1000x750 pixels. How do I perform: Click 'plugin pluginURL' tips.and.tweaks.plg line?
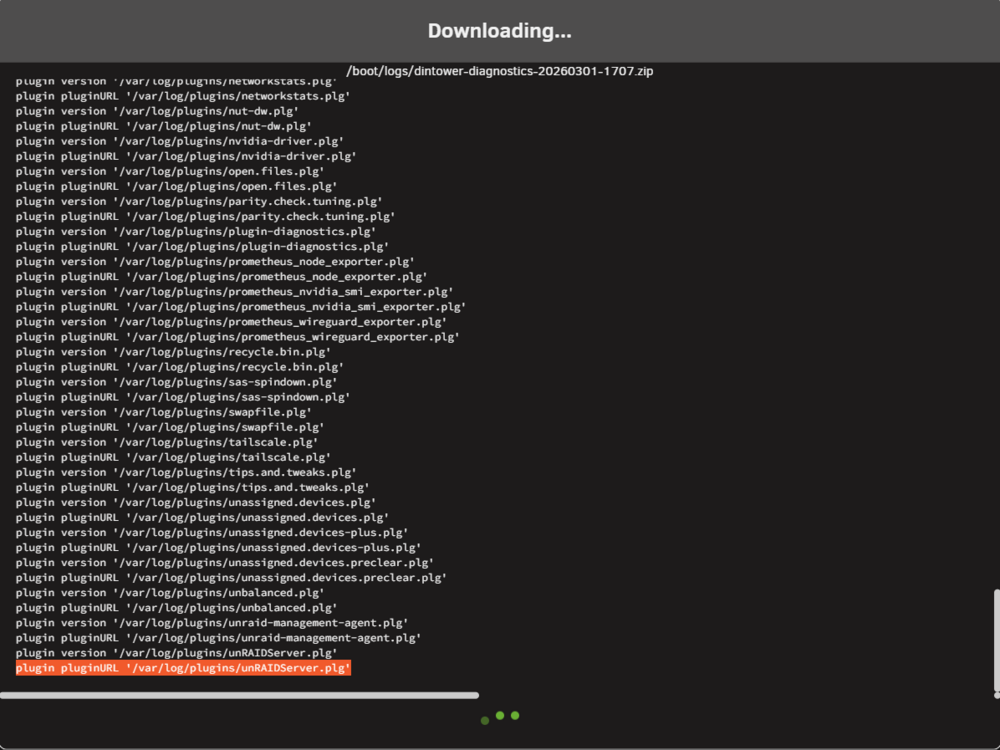193,487
